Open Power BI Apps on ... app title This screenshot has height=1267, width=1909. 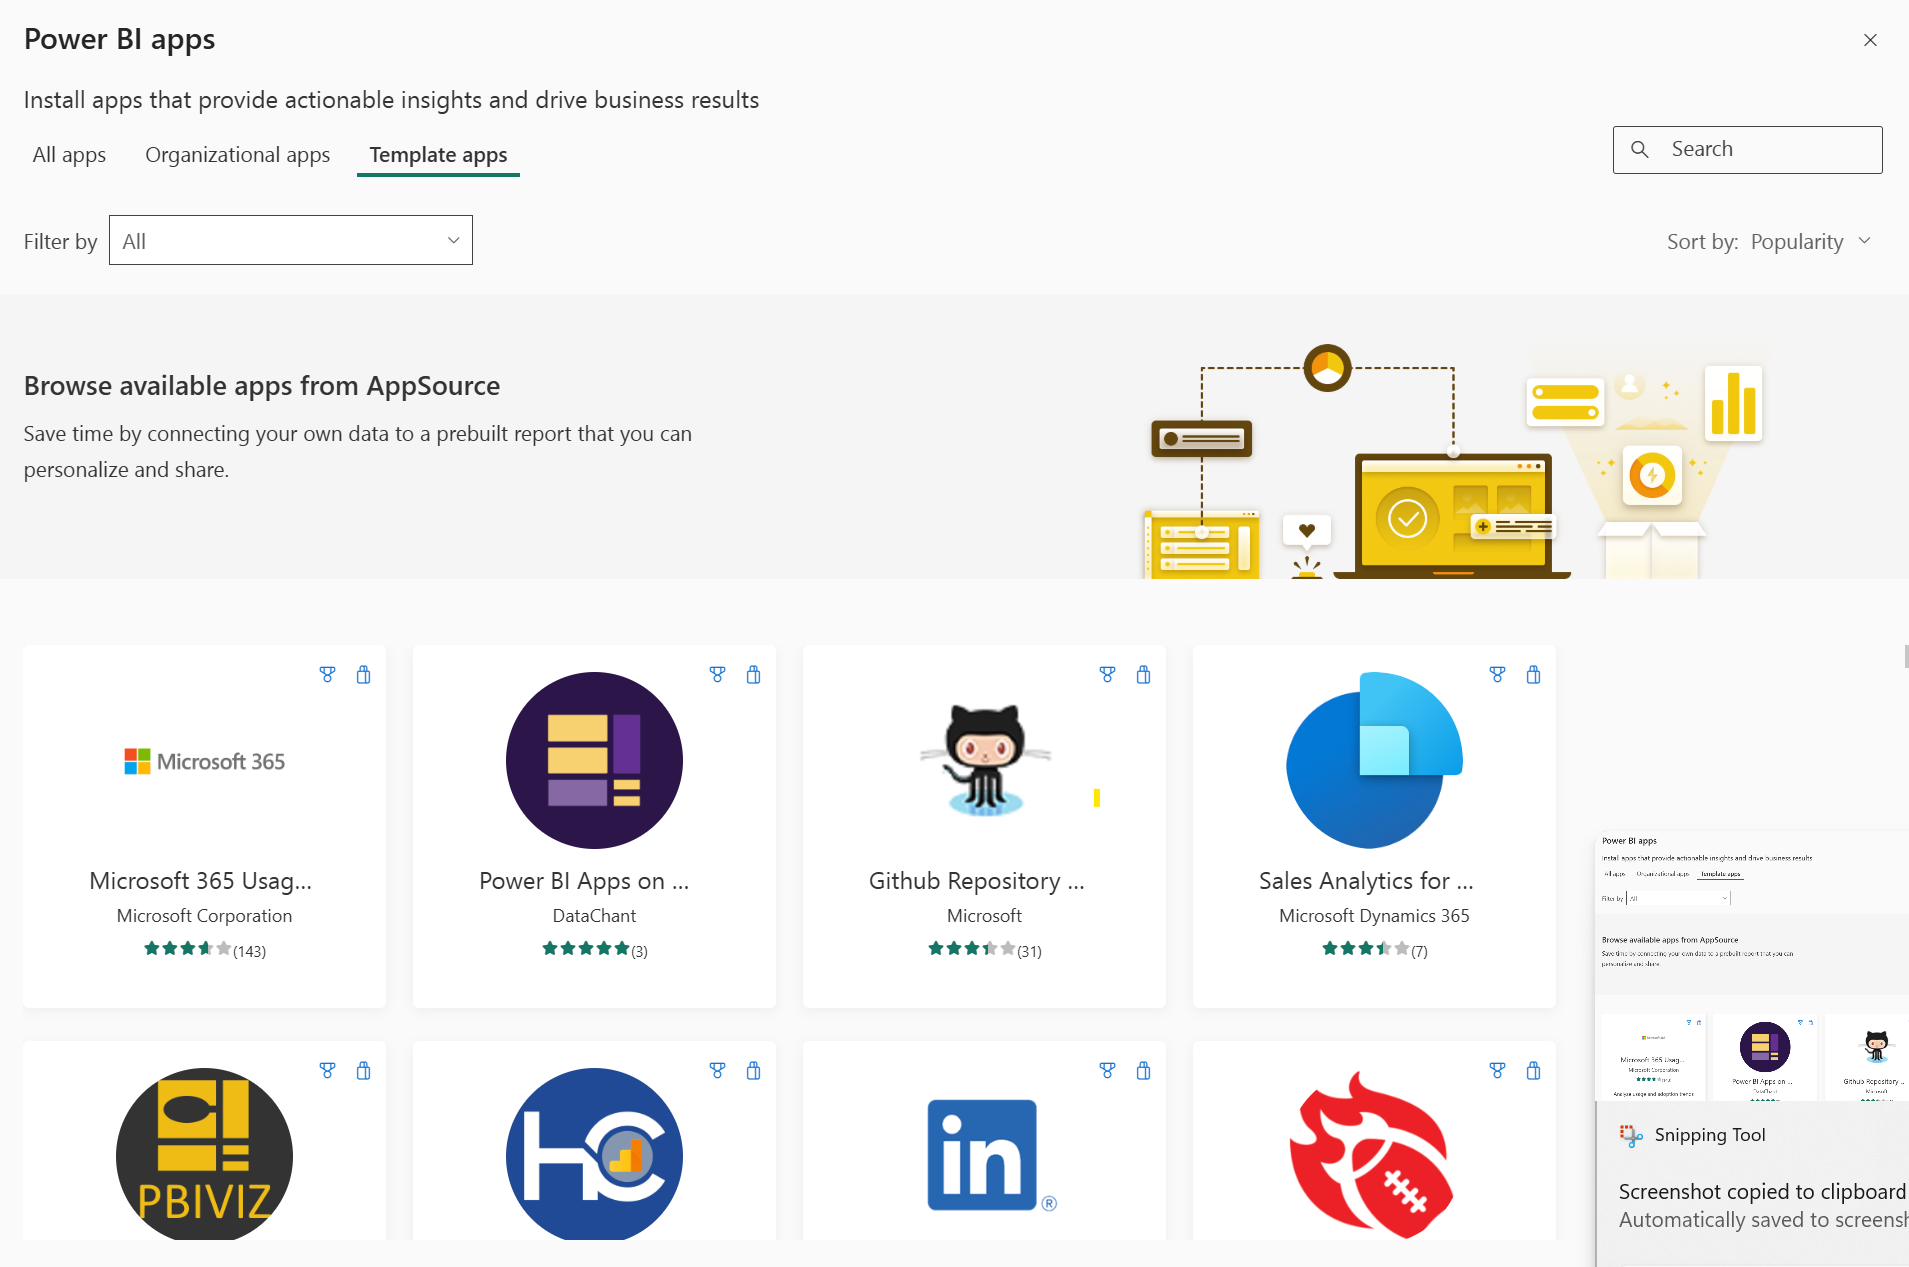(584, 881)
